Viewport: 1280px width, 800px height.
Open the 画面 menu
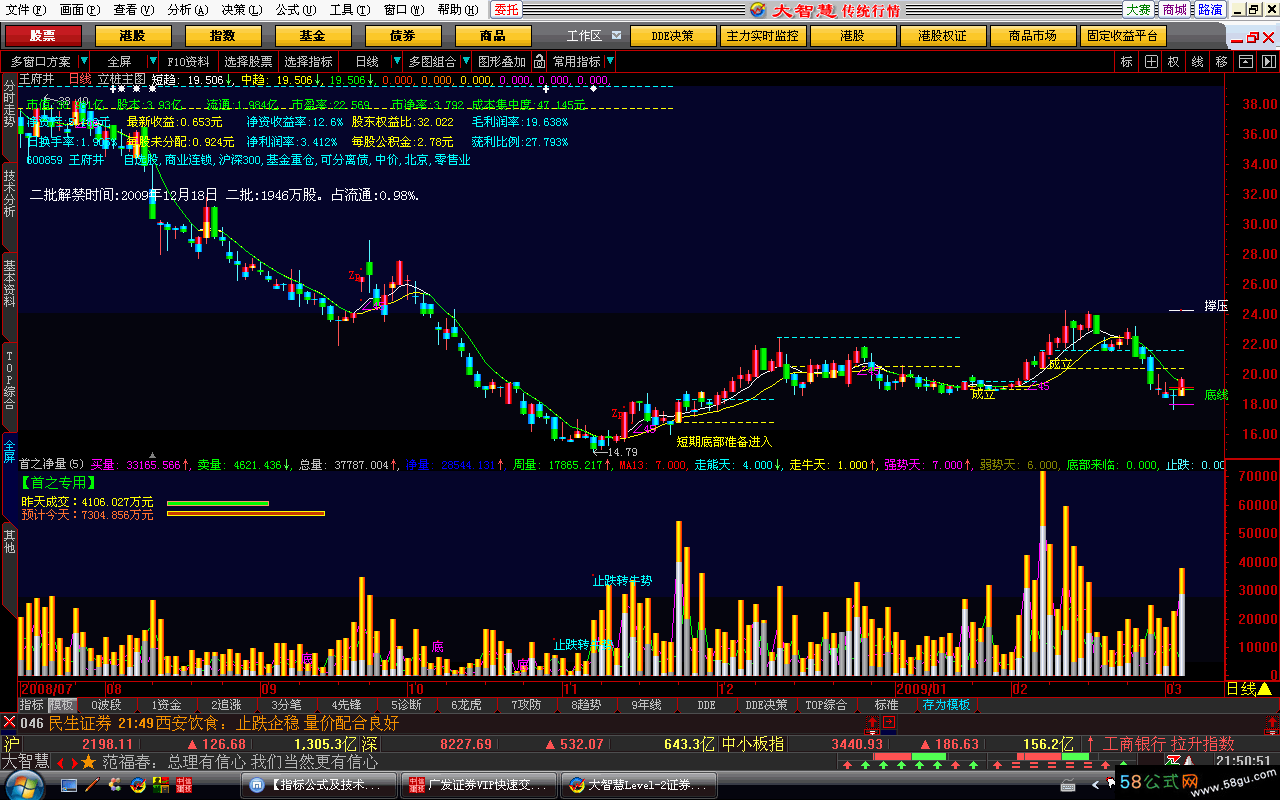coord(79,9)
